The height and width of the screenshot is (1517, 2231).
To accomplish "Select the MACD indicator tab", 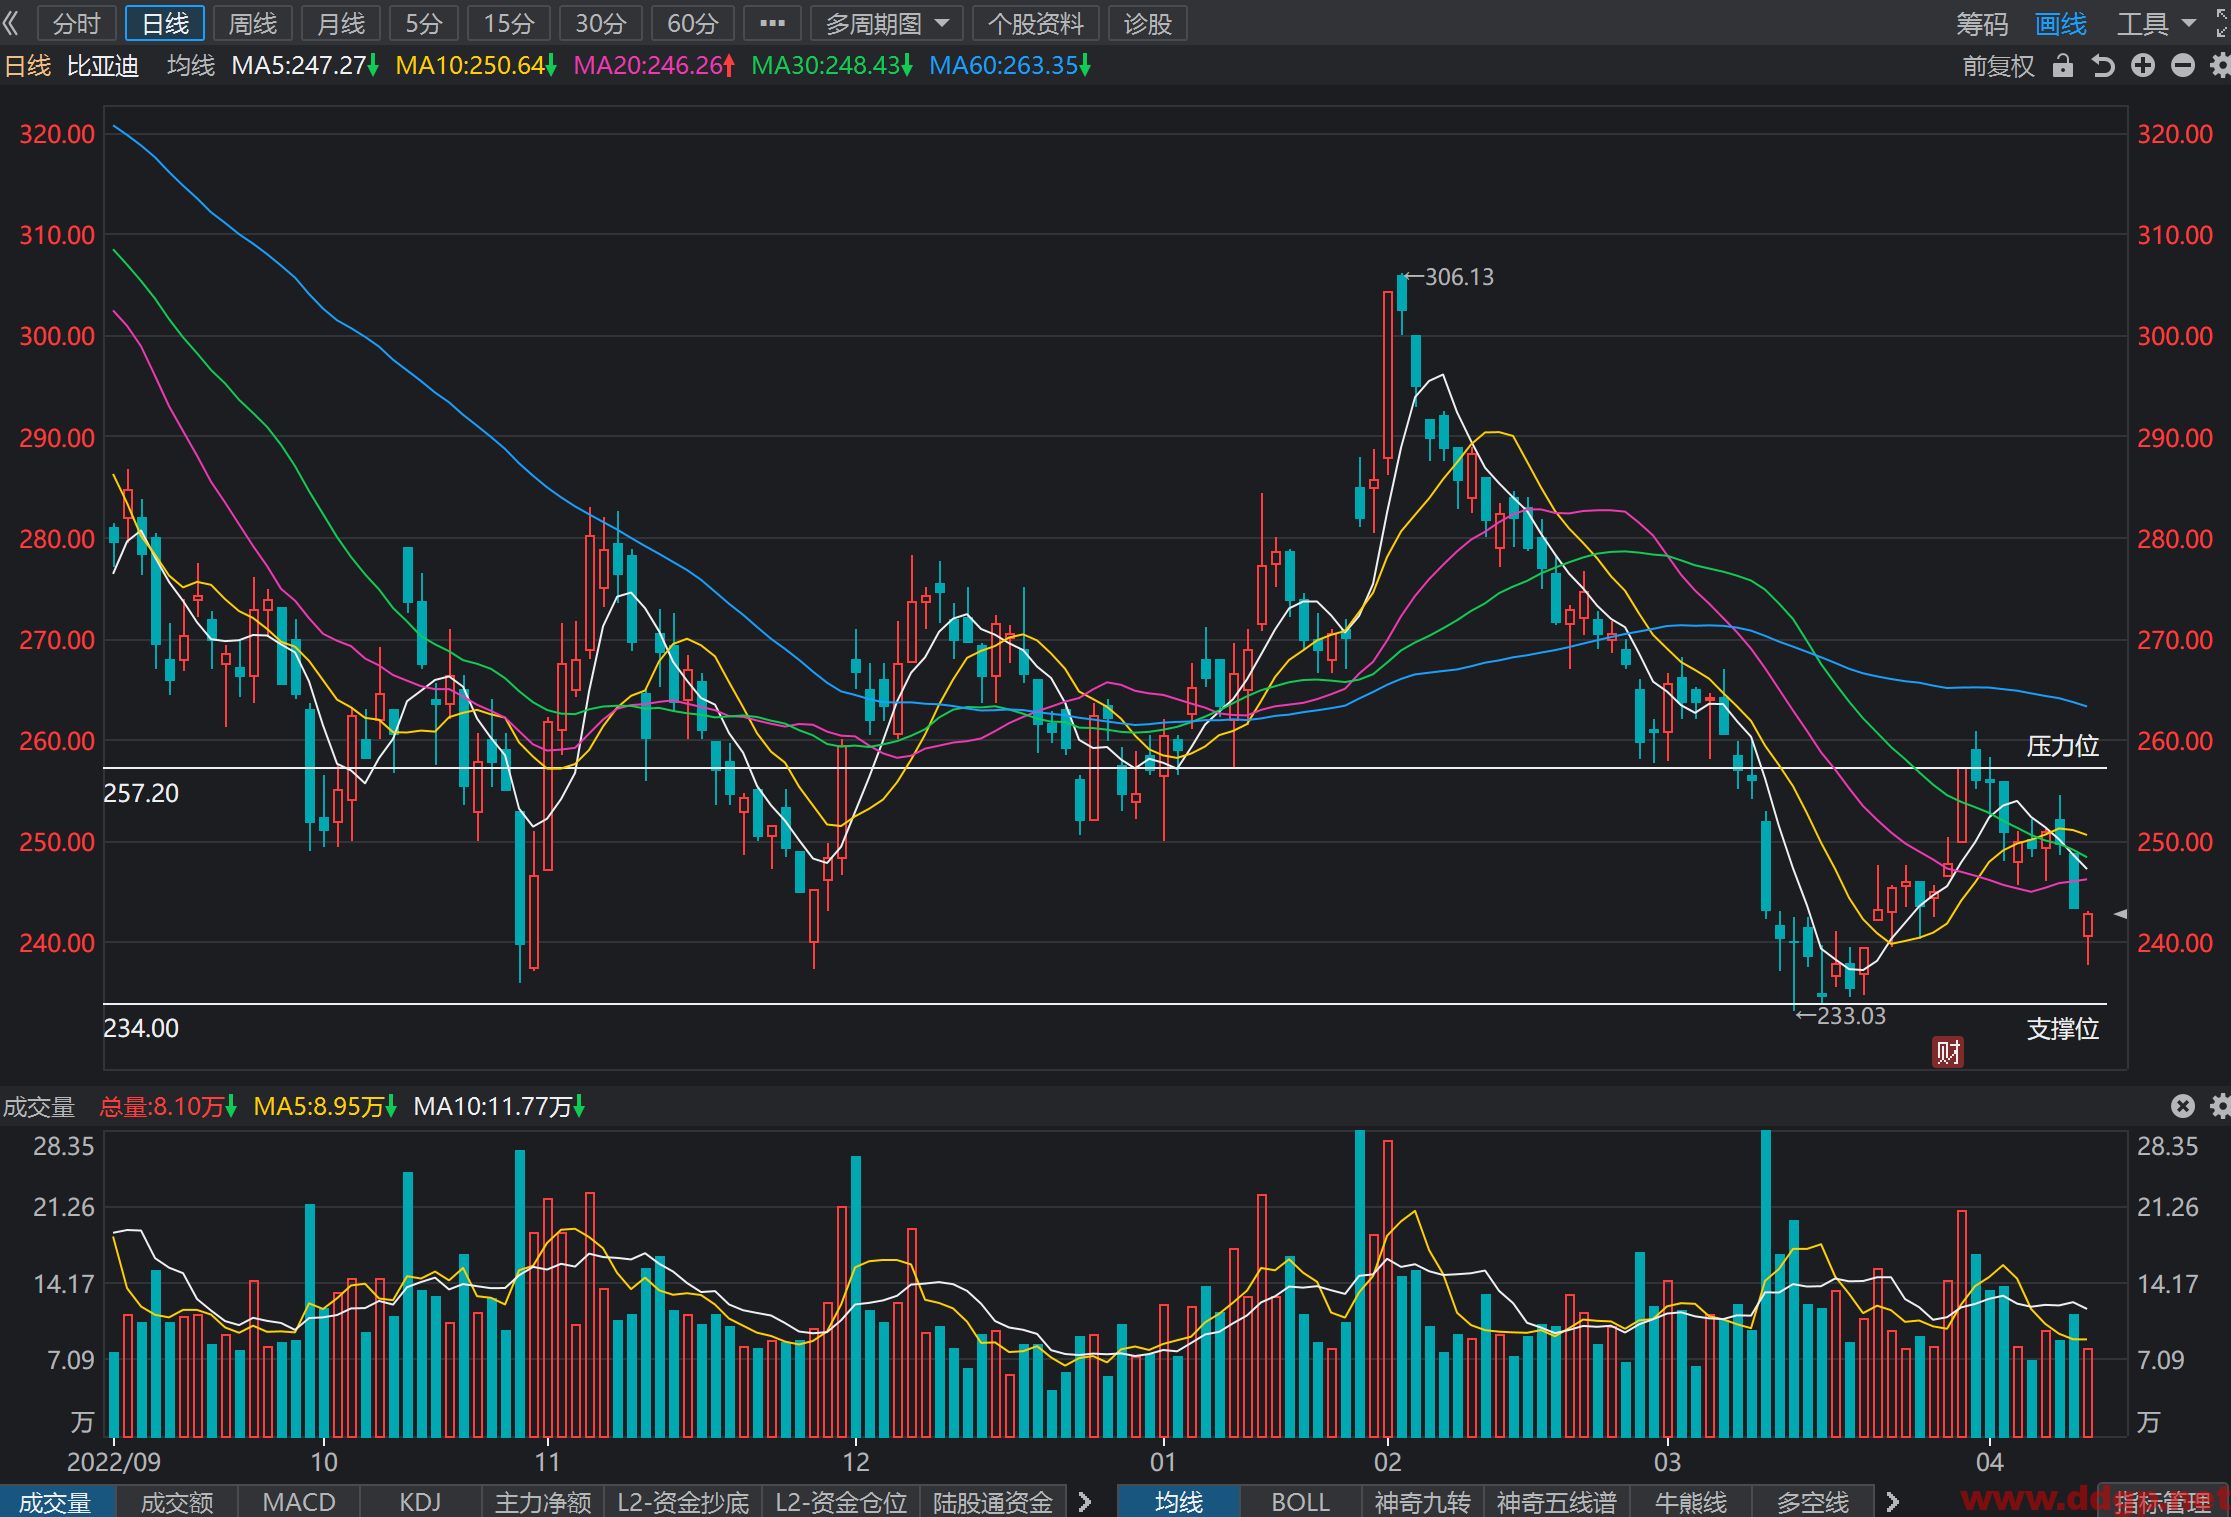I will coord(298,1502).
